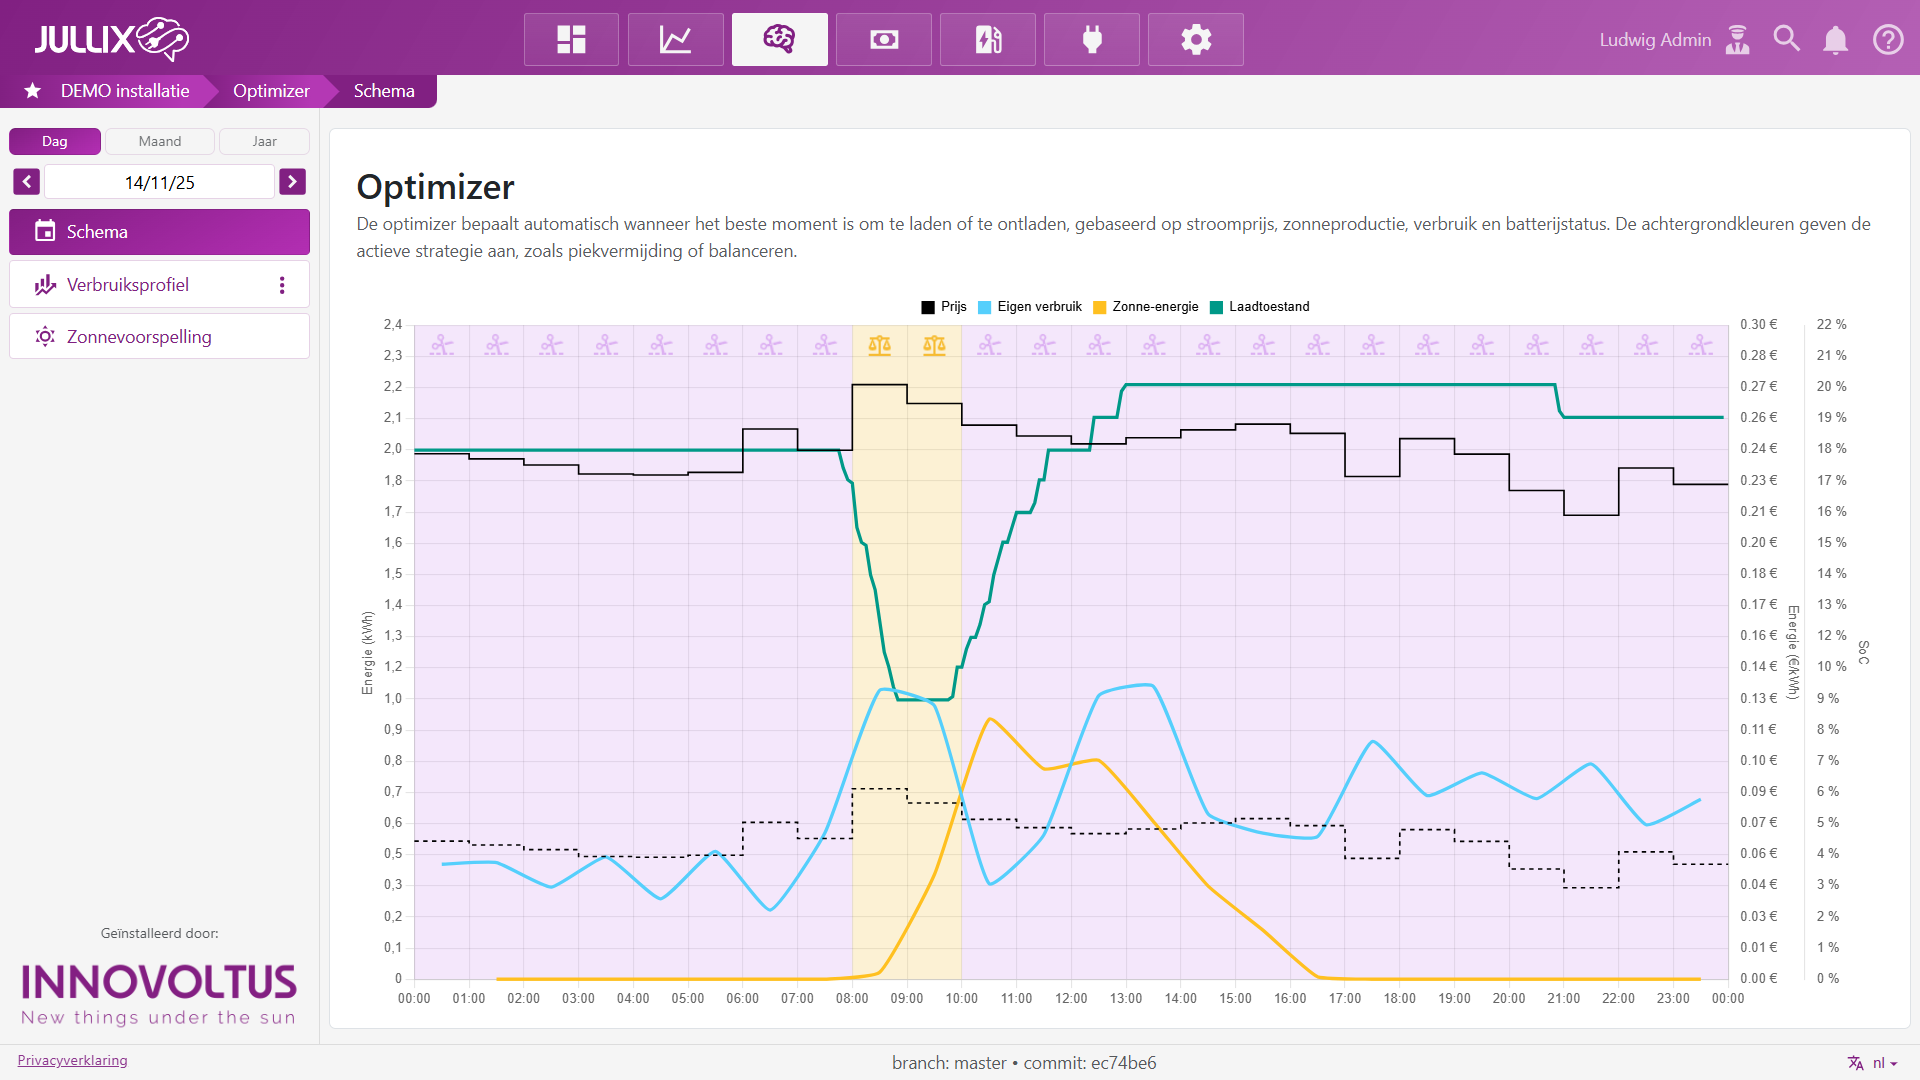Open the dashboard grid icon
The image size is (1920, 1080).
pyautogui.click(x=571, y=40)
